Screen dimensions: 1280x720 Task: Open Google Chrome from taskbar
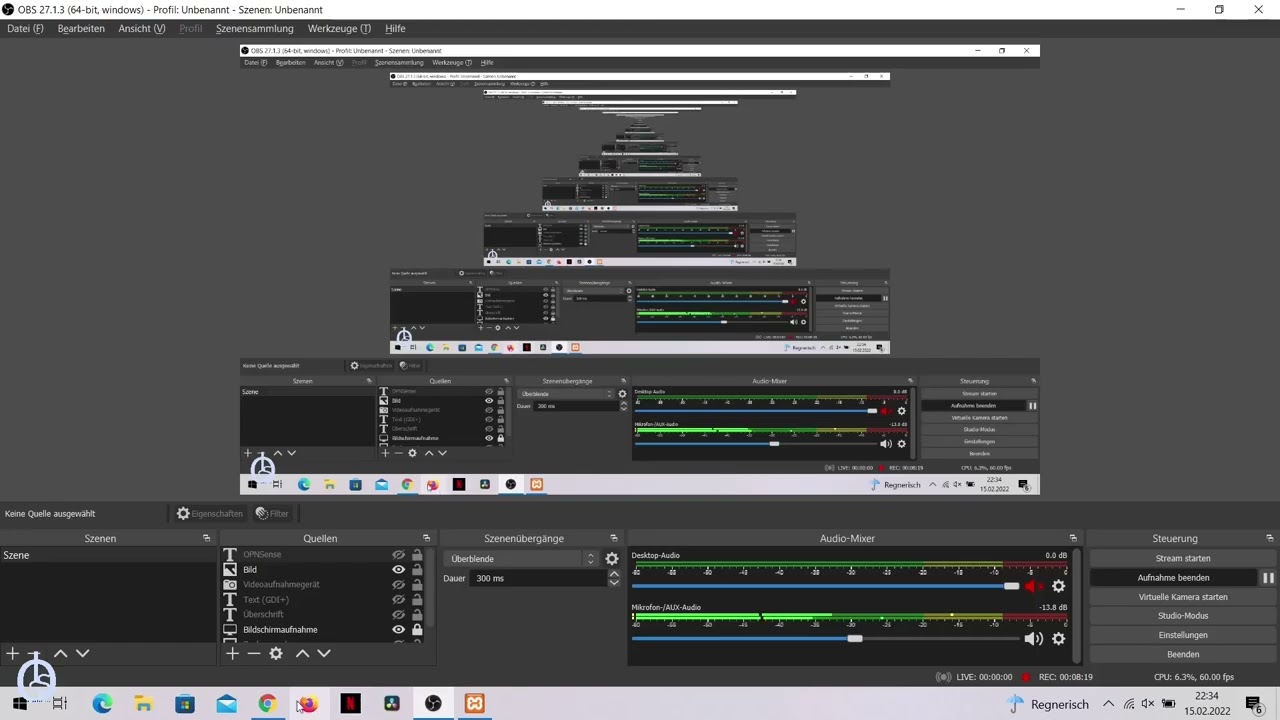coord(267,704)
